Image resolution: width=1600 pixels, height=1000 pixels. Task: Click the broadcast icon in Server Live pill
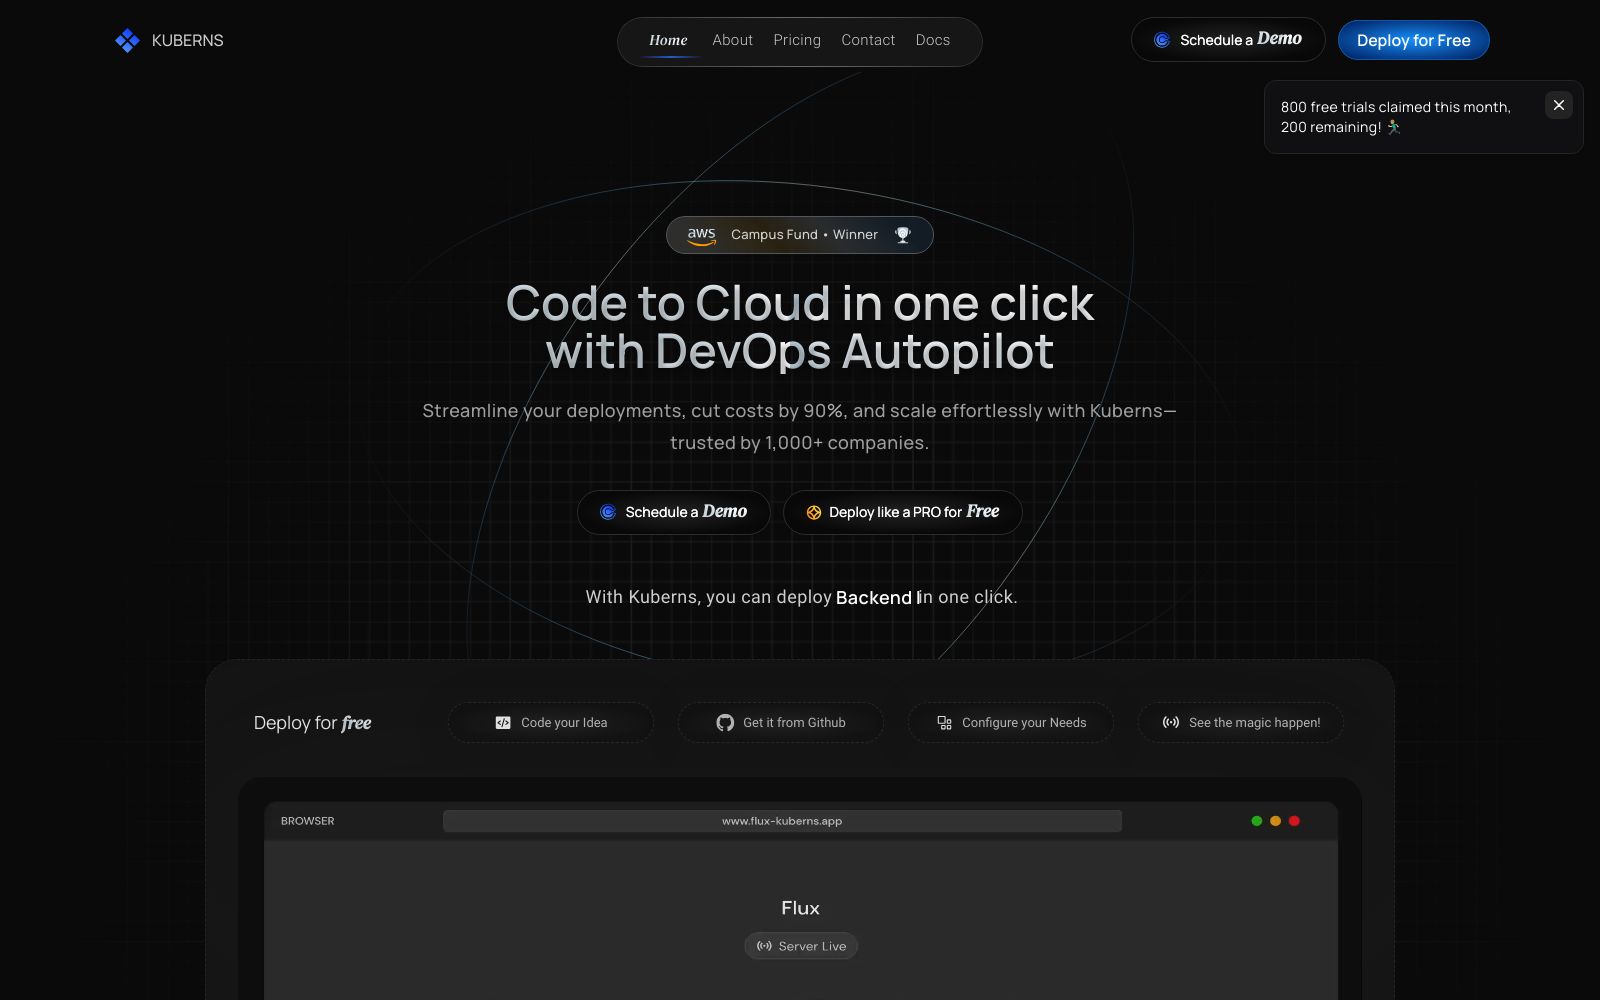click(764, 946)
